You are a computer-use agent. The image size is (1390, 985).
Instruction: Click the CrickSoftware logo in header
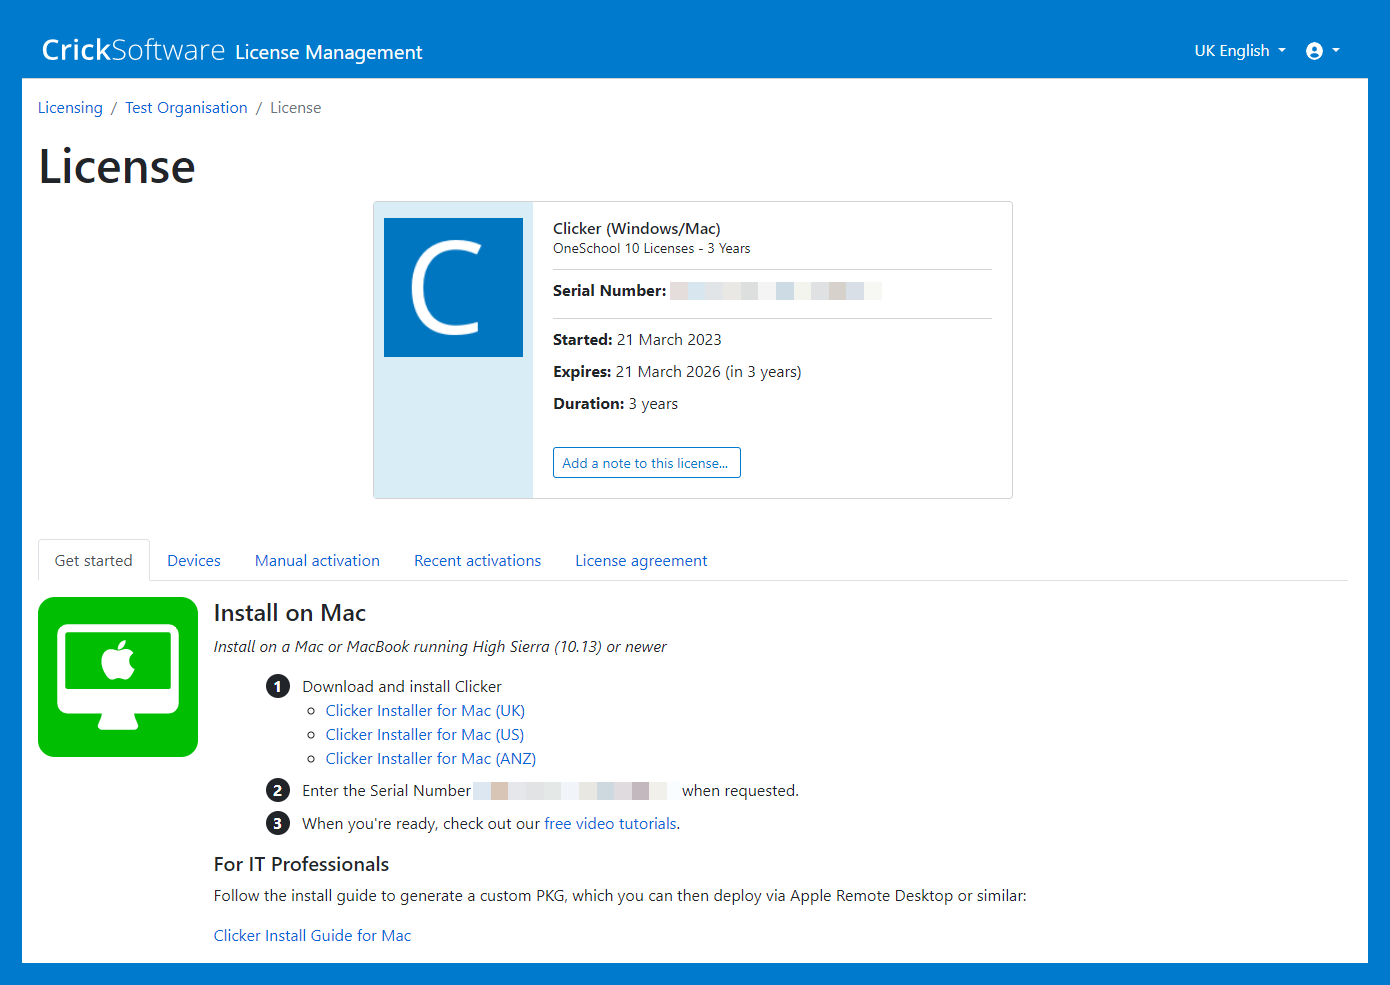[x=133, y=50]
